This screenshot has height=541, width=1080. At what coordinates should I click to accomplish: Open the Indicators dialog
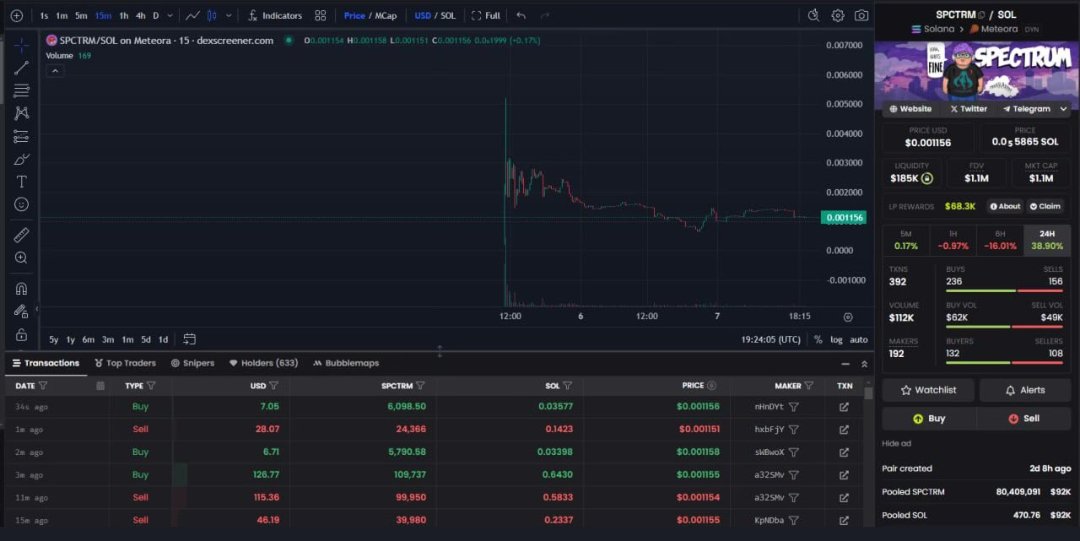275,16
